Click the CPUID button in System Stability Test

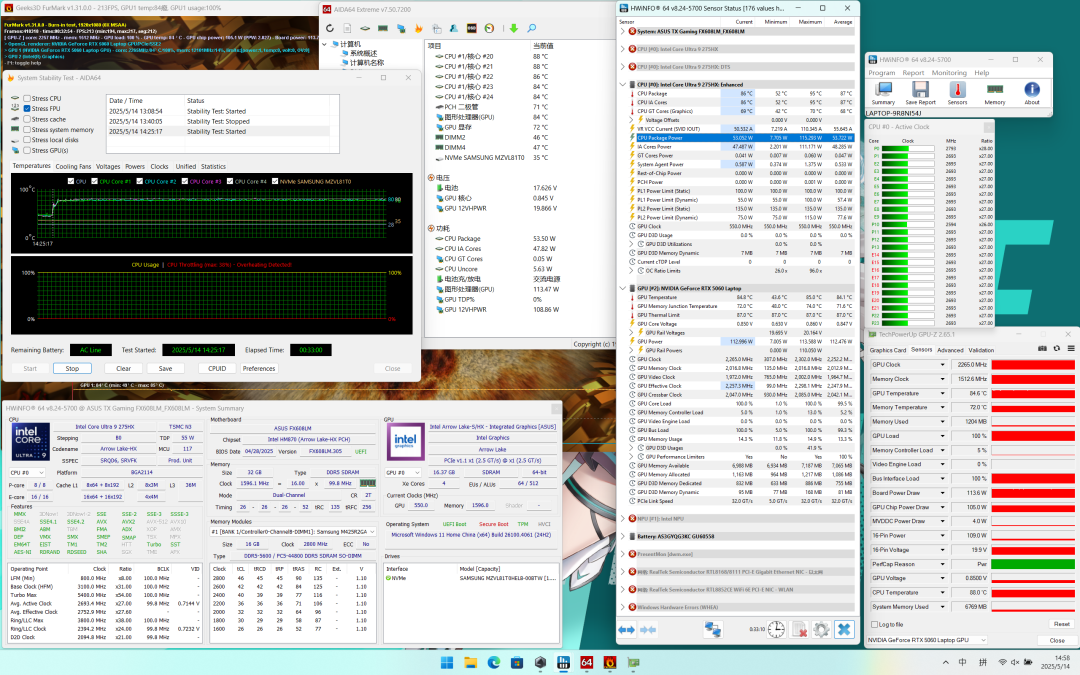pyautogui.click(x=217, y=368)
